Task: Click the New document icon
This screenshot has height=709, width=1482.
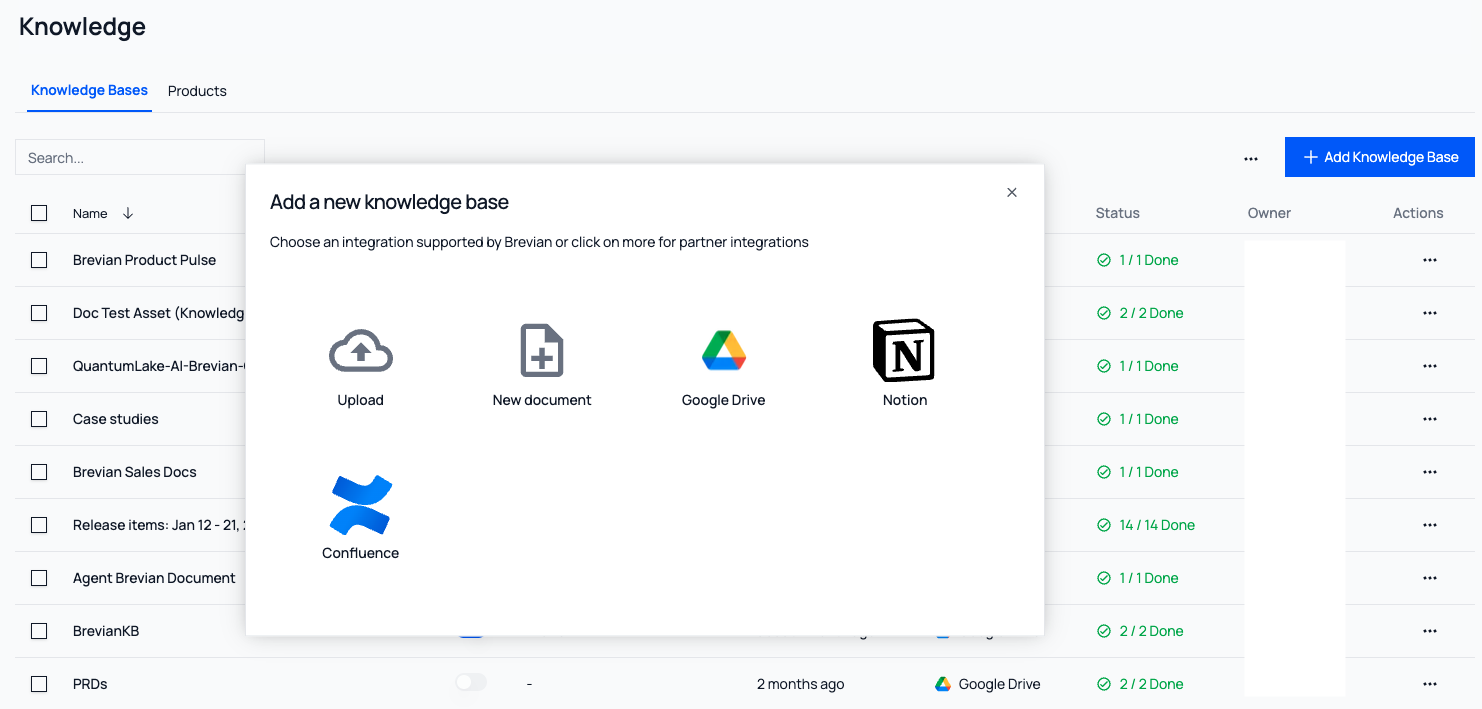Action: click(541, 351)
